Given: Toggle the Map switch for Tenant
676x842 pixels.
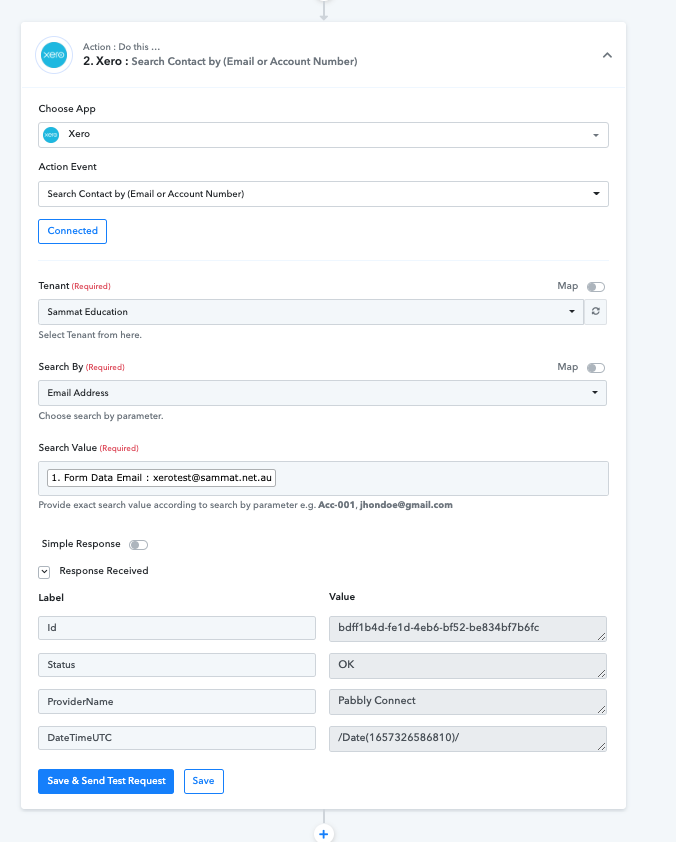Looking at the screenshot, I should tap(595, 287).
